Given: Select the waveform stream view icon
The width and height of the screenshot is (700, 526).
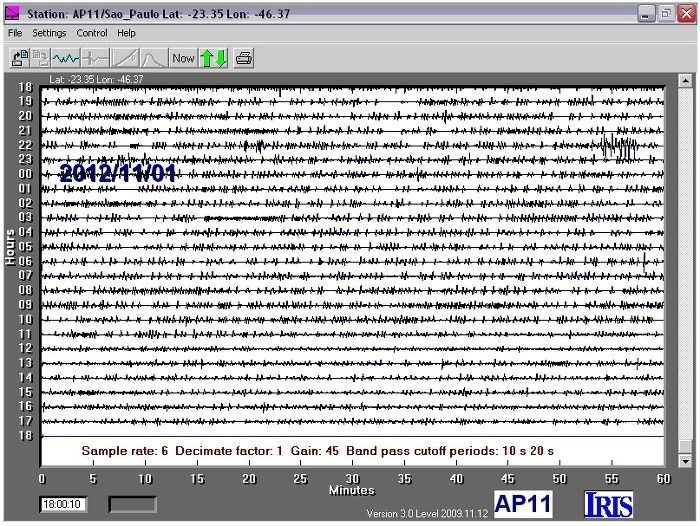Looking at the screenshot, I should 66,58.
